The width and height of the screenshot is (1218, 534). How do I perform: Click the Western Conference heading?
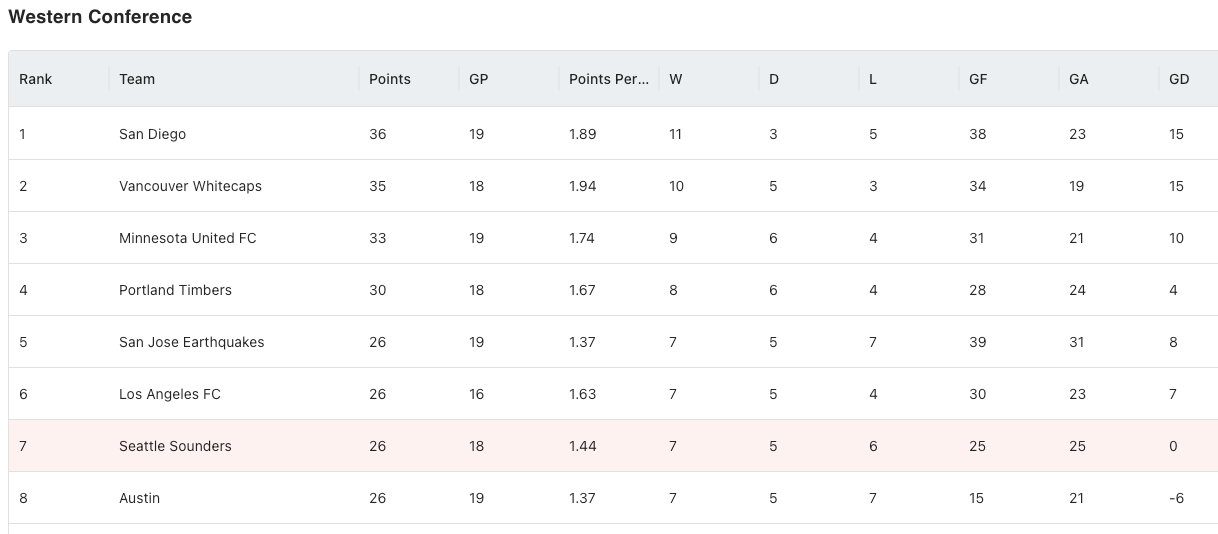tap(100, 17)
